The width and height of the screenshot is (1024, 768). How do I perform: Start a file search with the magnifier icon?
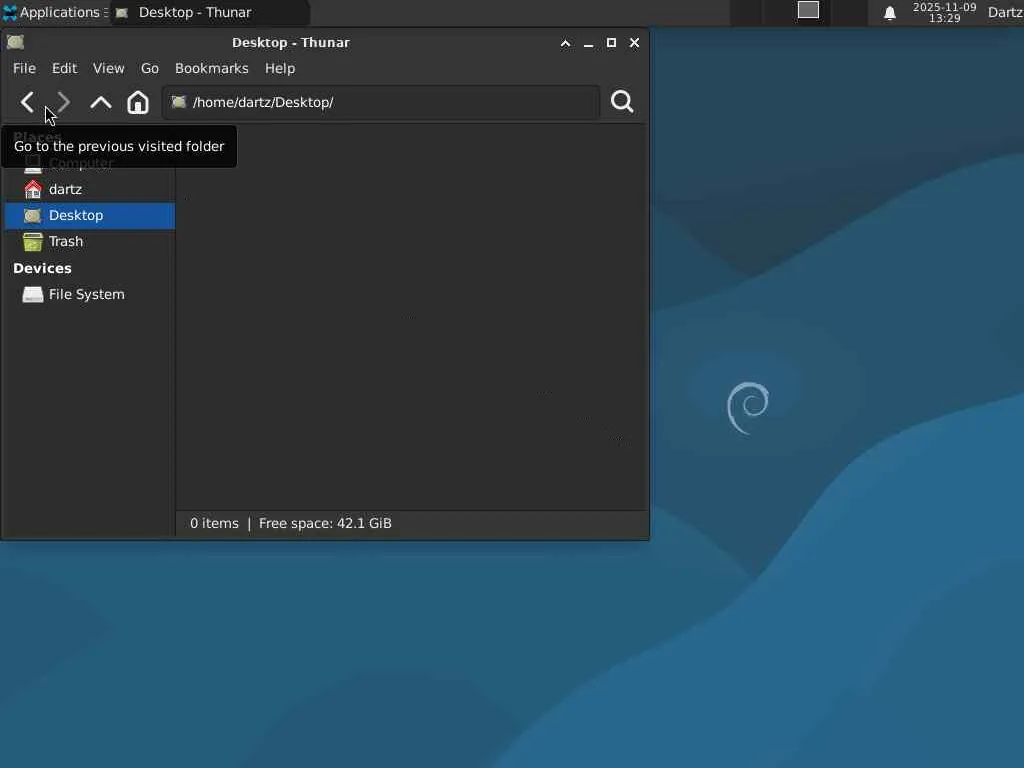(x=622, y=102)
